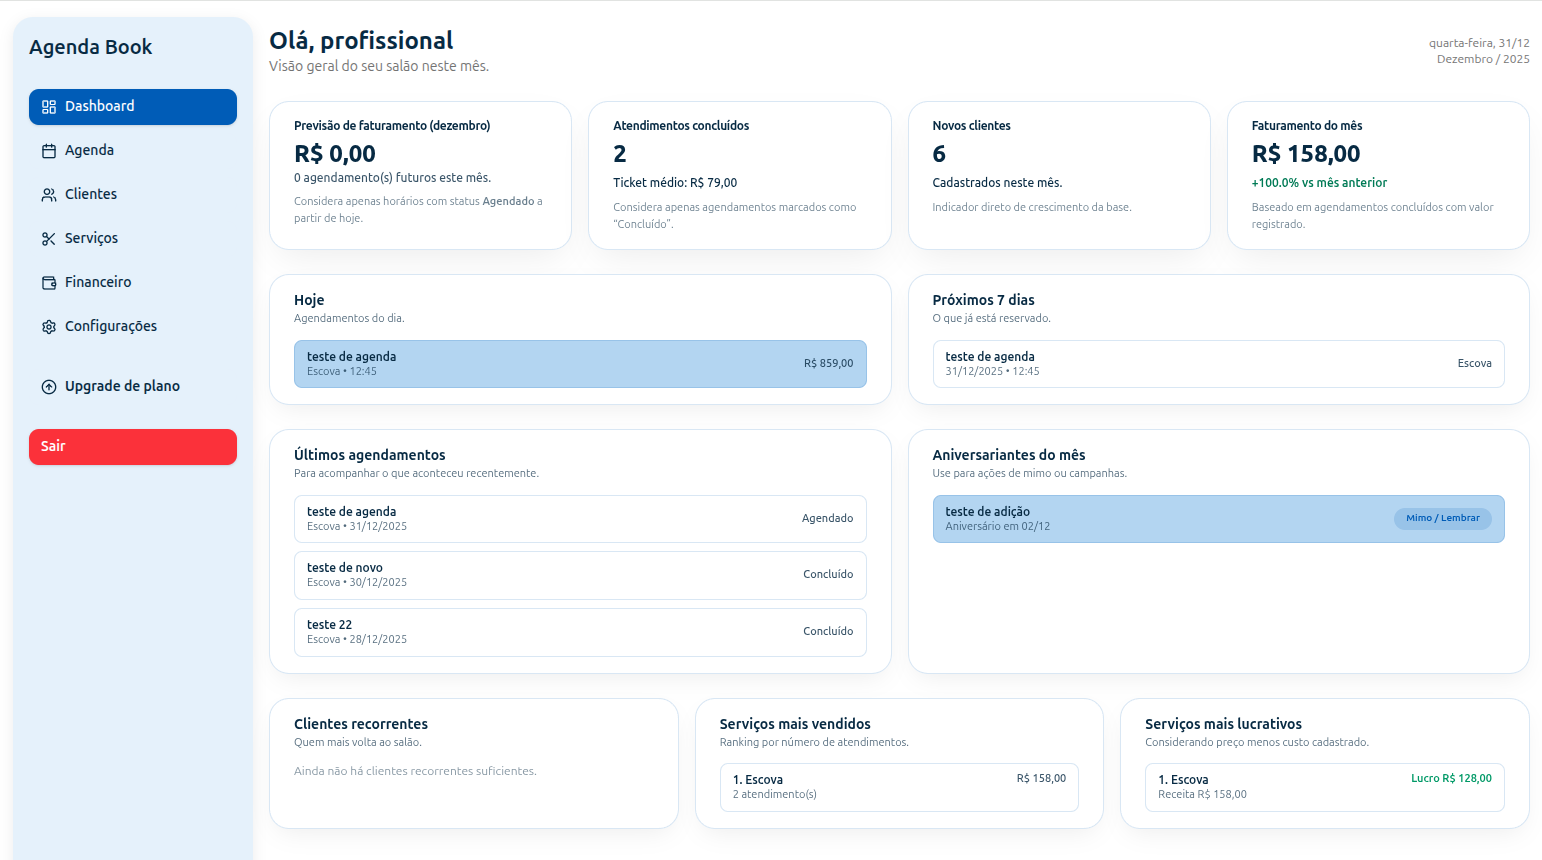This screenshot has height=860, width=1542.
Task: Click the scissors icon beside Serviços
Action: 48,238
